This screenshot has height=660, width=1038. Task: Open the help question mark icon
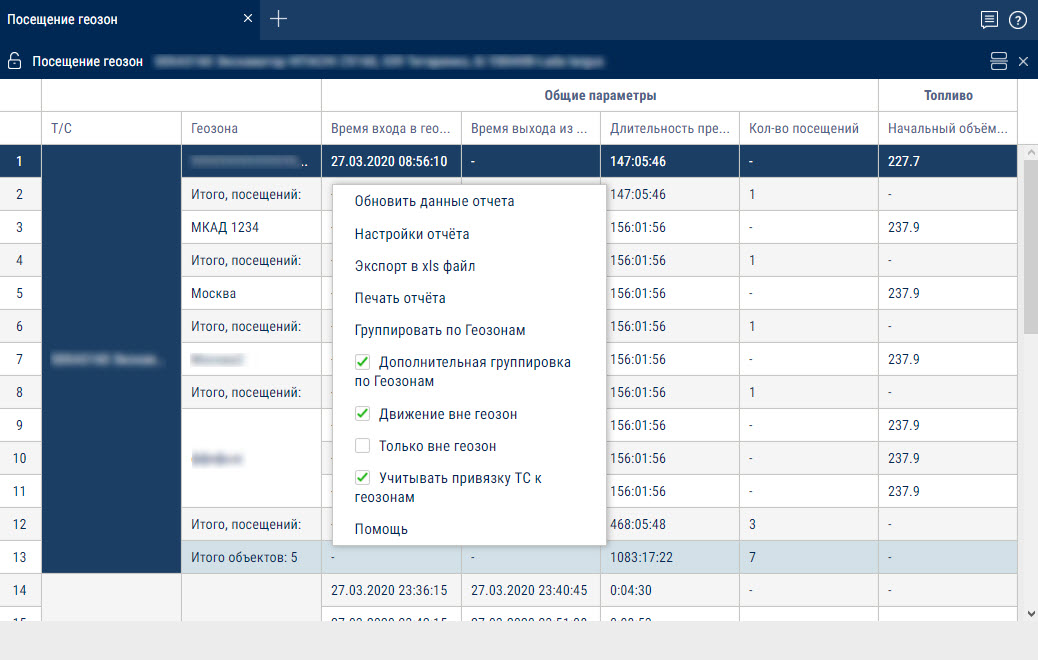click(x=1017, y=20)
